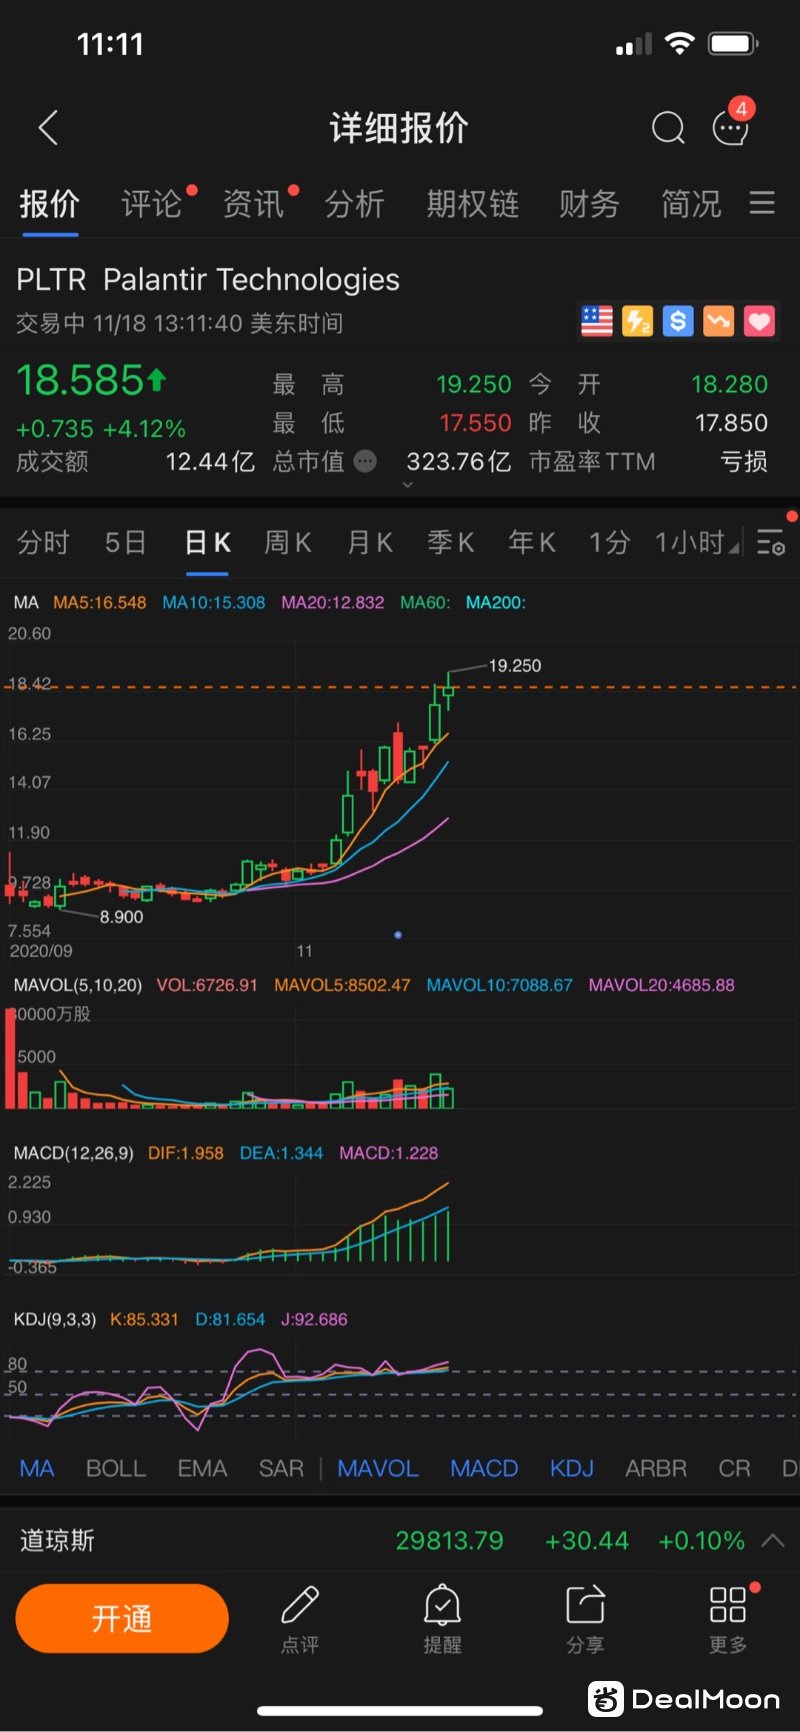Open the hamburger menu beside 简况
This screenshot has height=1732, width=800.
click(x=762, y=203)
